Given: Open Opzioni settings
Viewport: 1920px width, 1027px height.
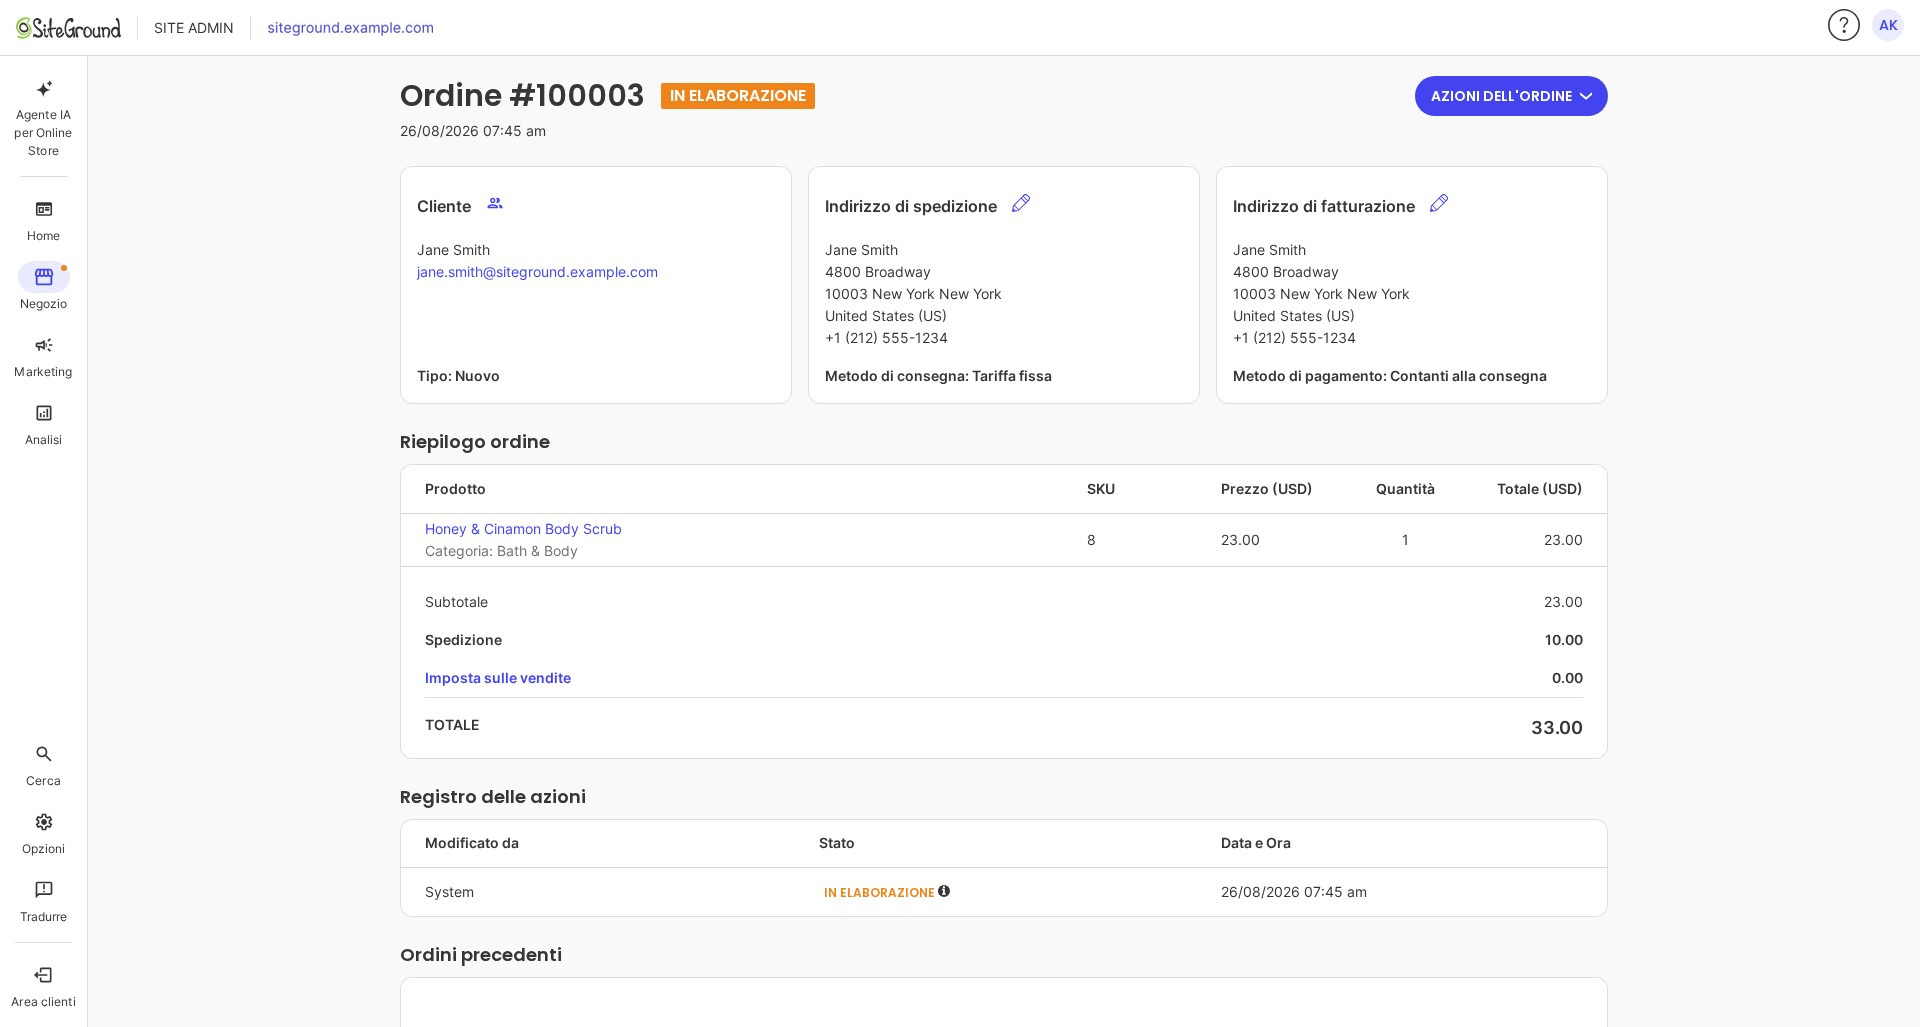Looking at the screenshot, I should click(43, 834).
